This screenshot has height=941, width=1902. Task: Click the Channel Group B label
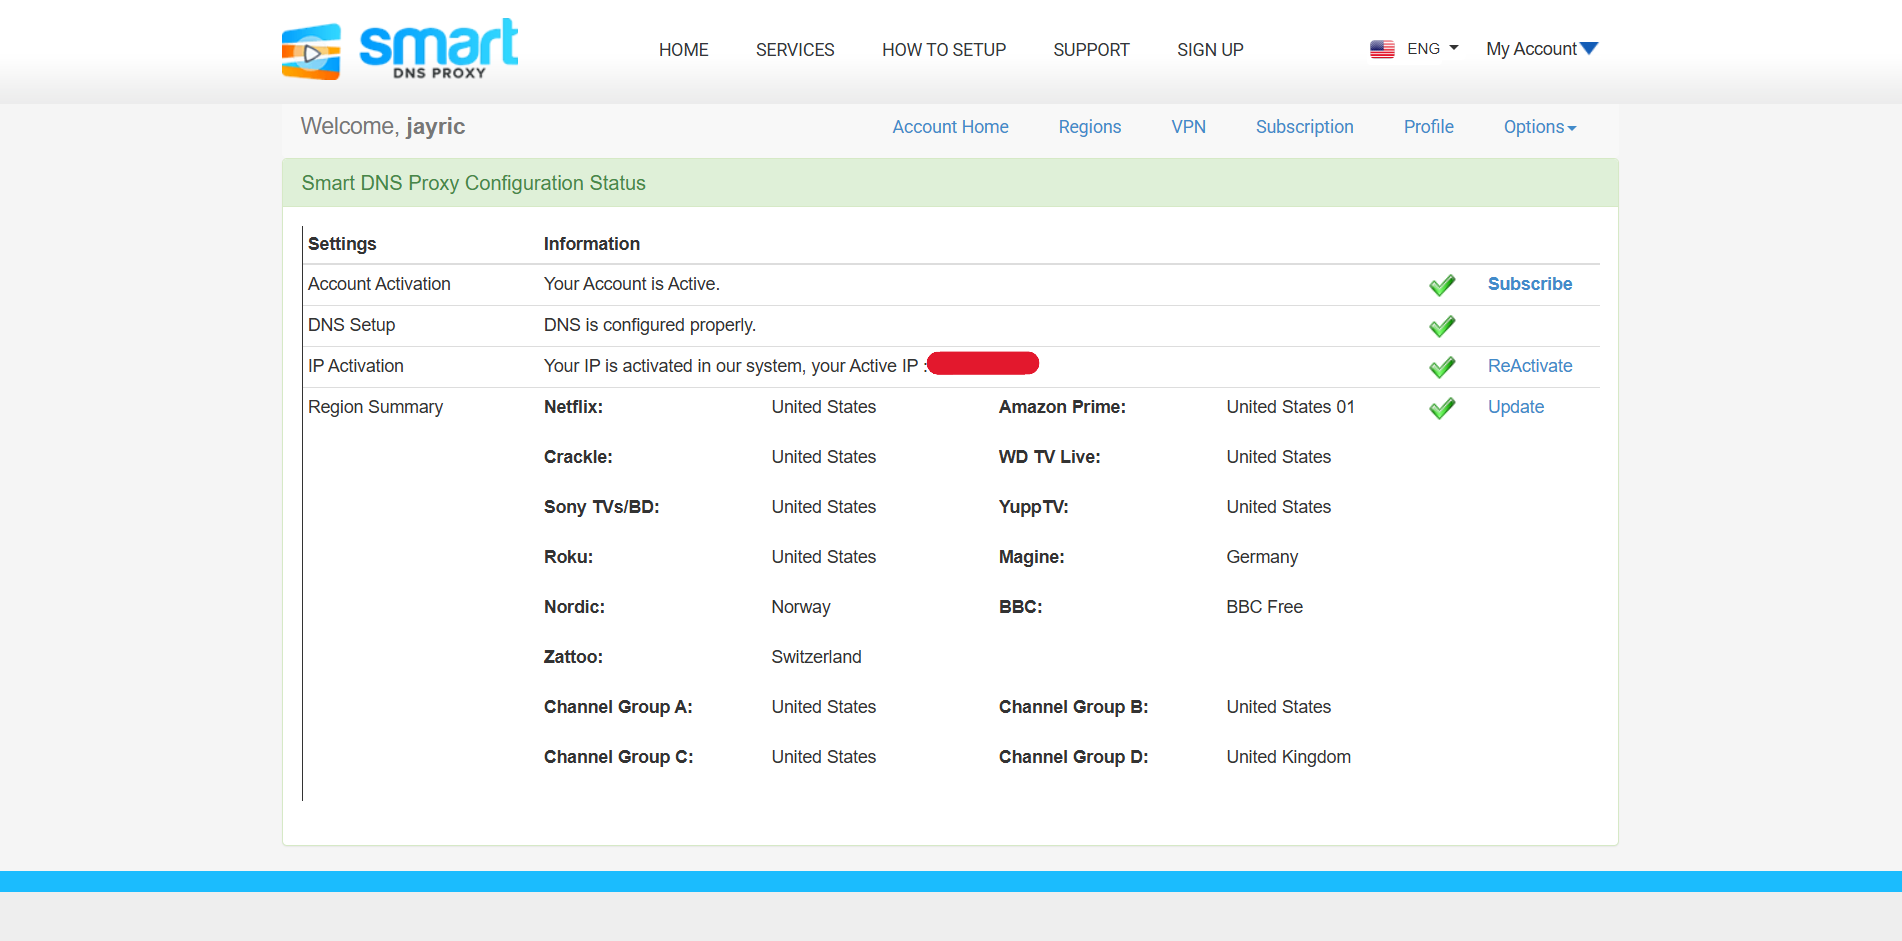pos(1073,707)
